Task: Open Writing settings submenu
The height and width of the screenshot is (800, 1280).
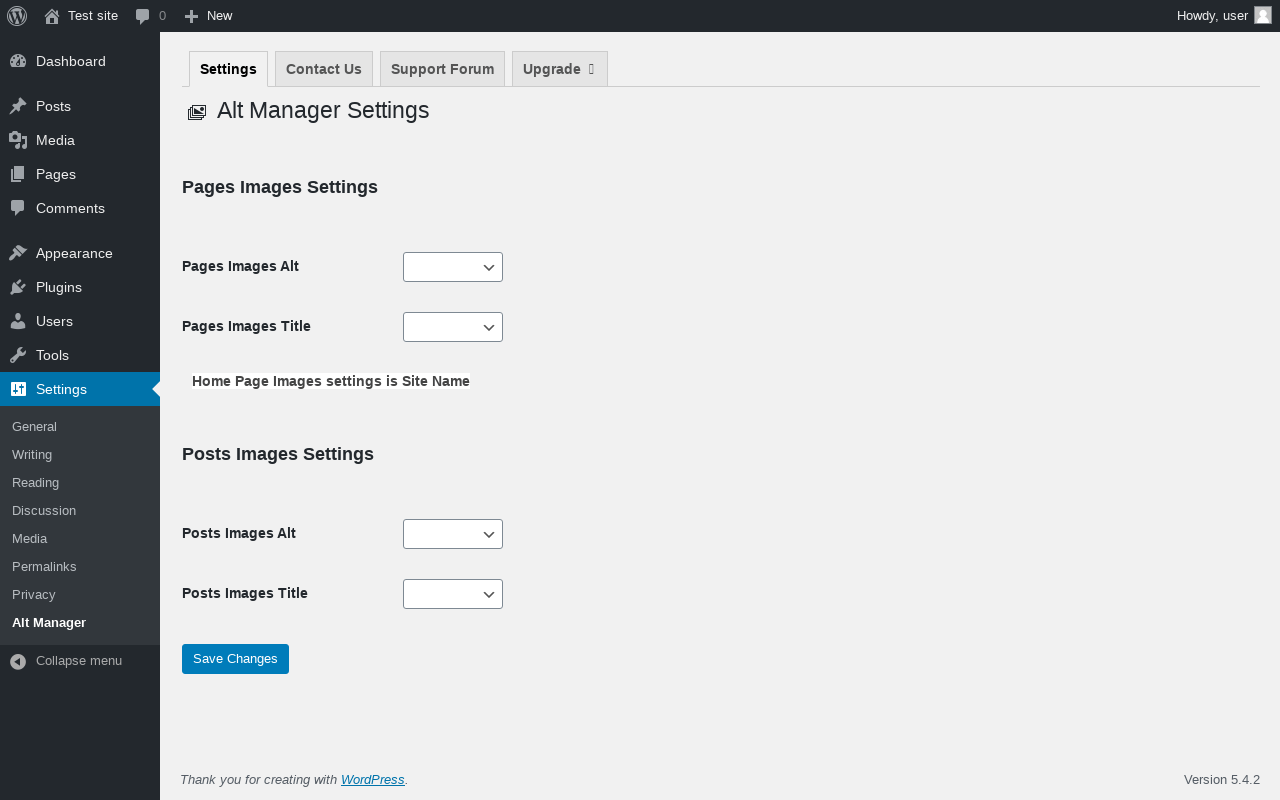Action: (x=80, y=455)
